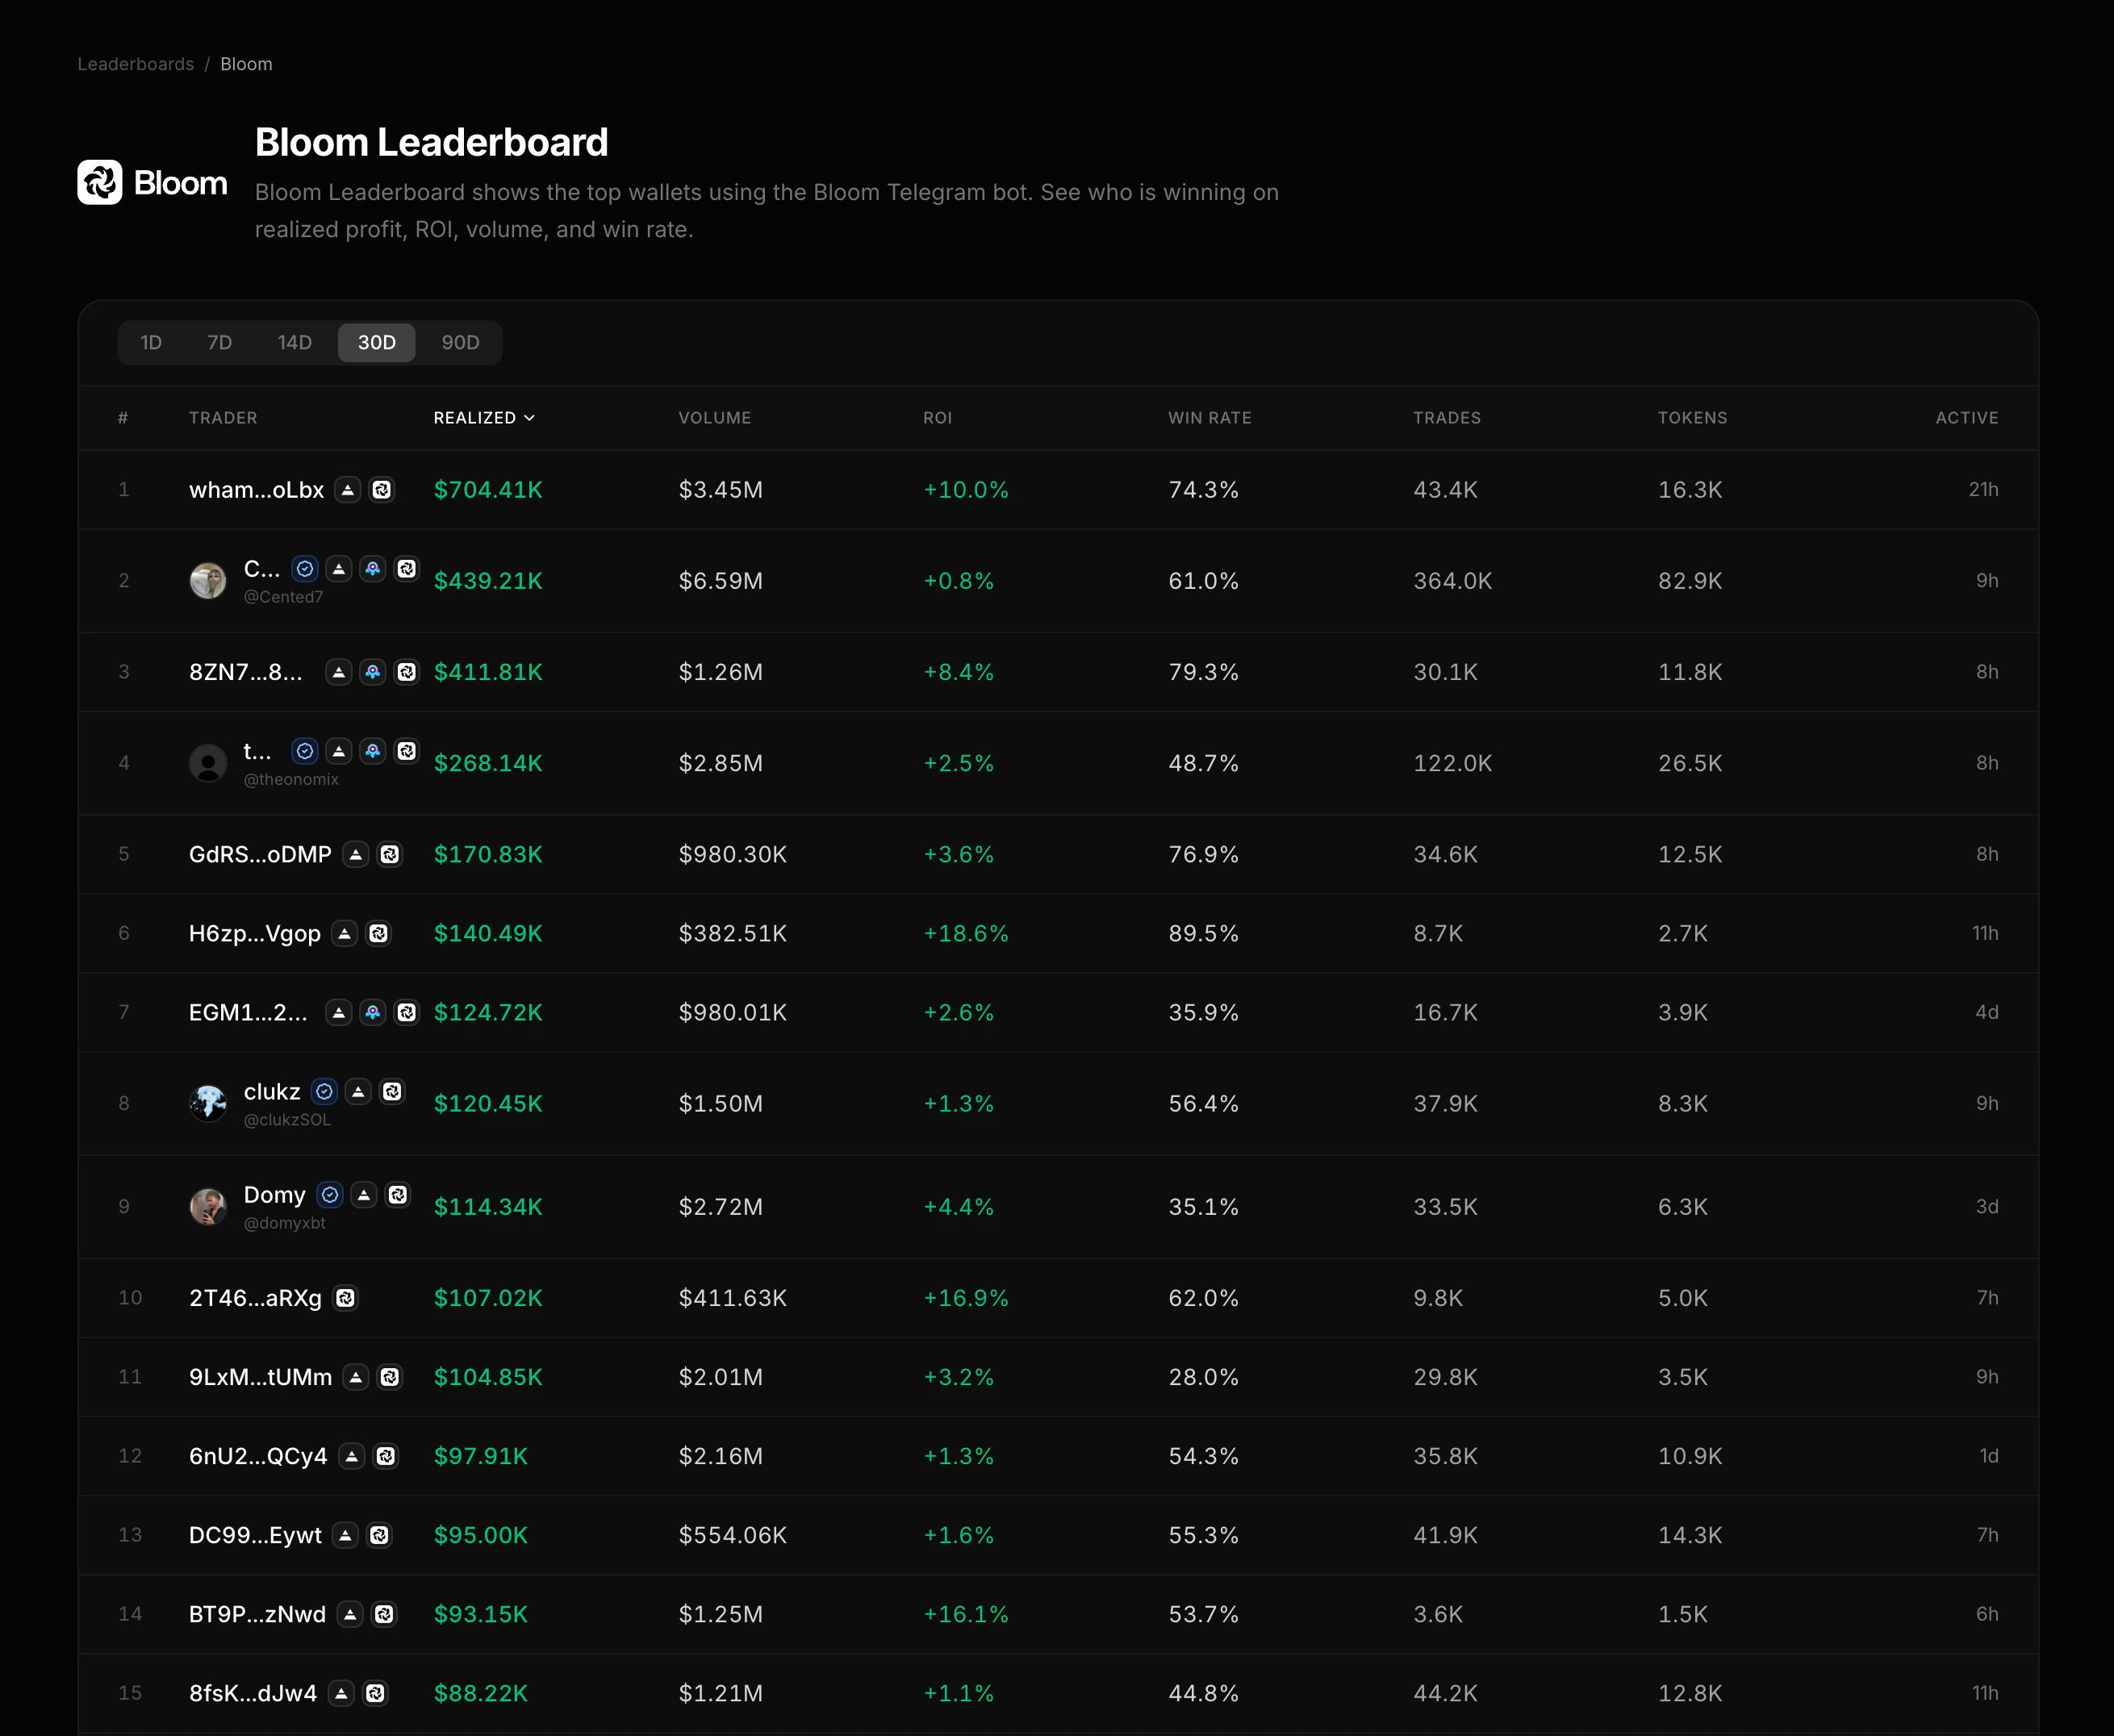
Task: Click the $704.41K realized value
Action: click(x=488, y=490)
